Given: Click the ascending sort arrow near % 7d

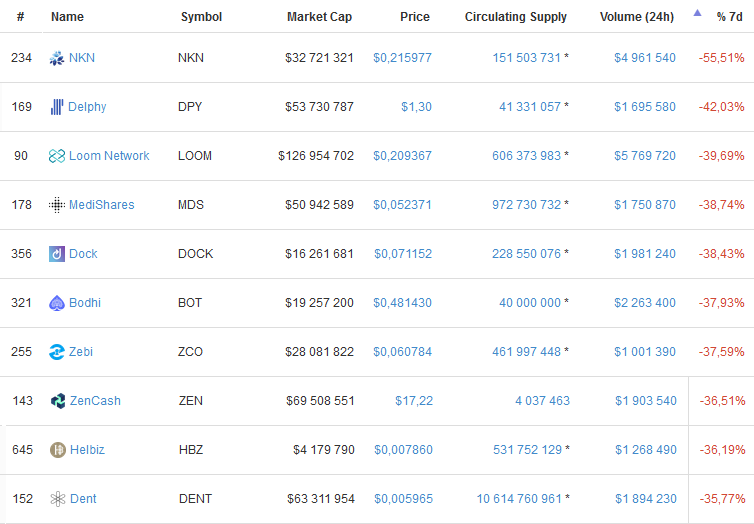Looking at the screenshot, I should point(697,13).
